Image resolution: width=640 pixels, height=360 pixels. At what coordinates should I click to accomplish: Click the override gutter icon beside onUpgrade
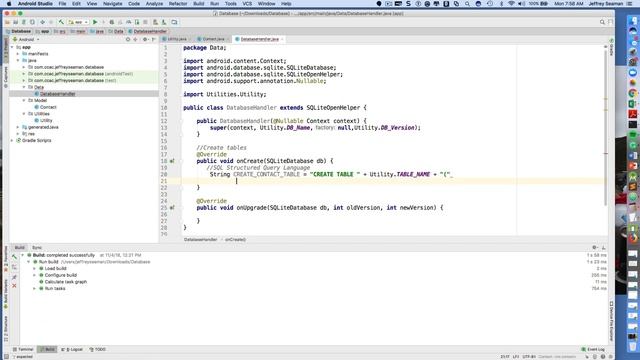[172, 208]
